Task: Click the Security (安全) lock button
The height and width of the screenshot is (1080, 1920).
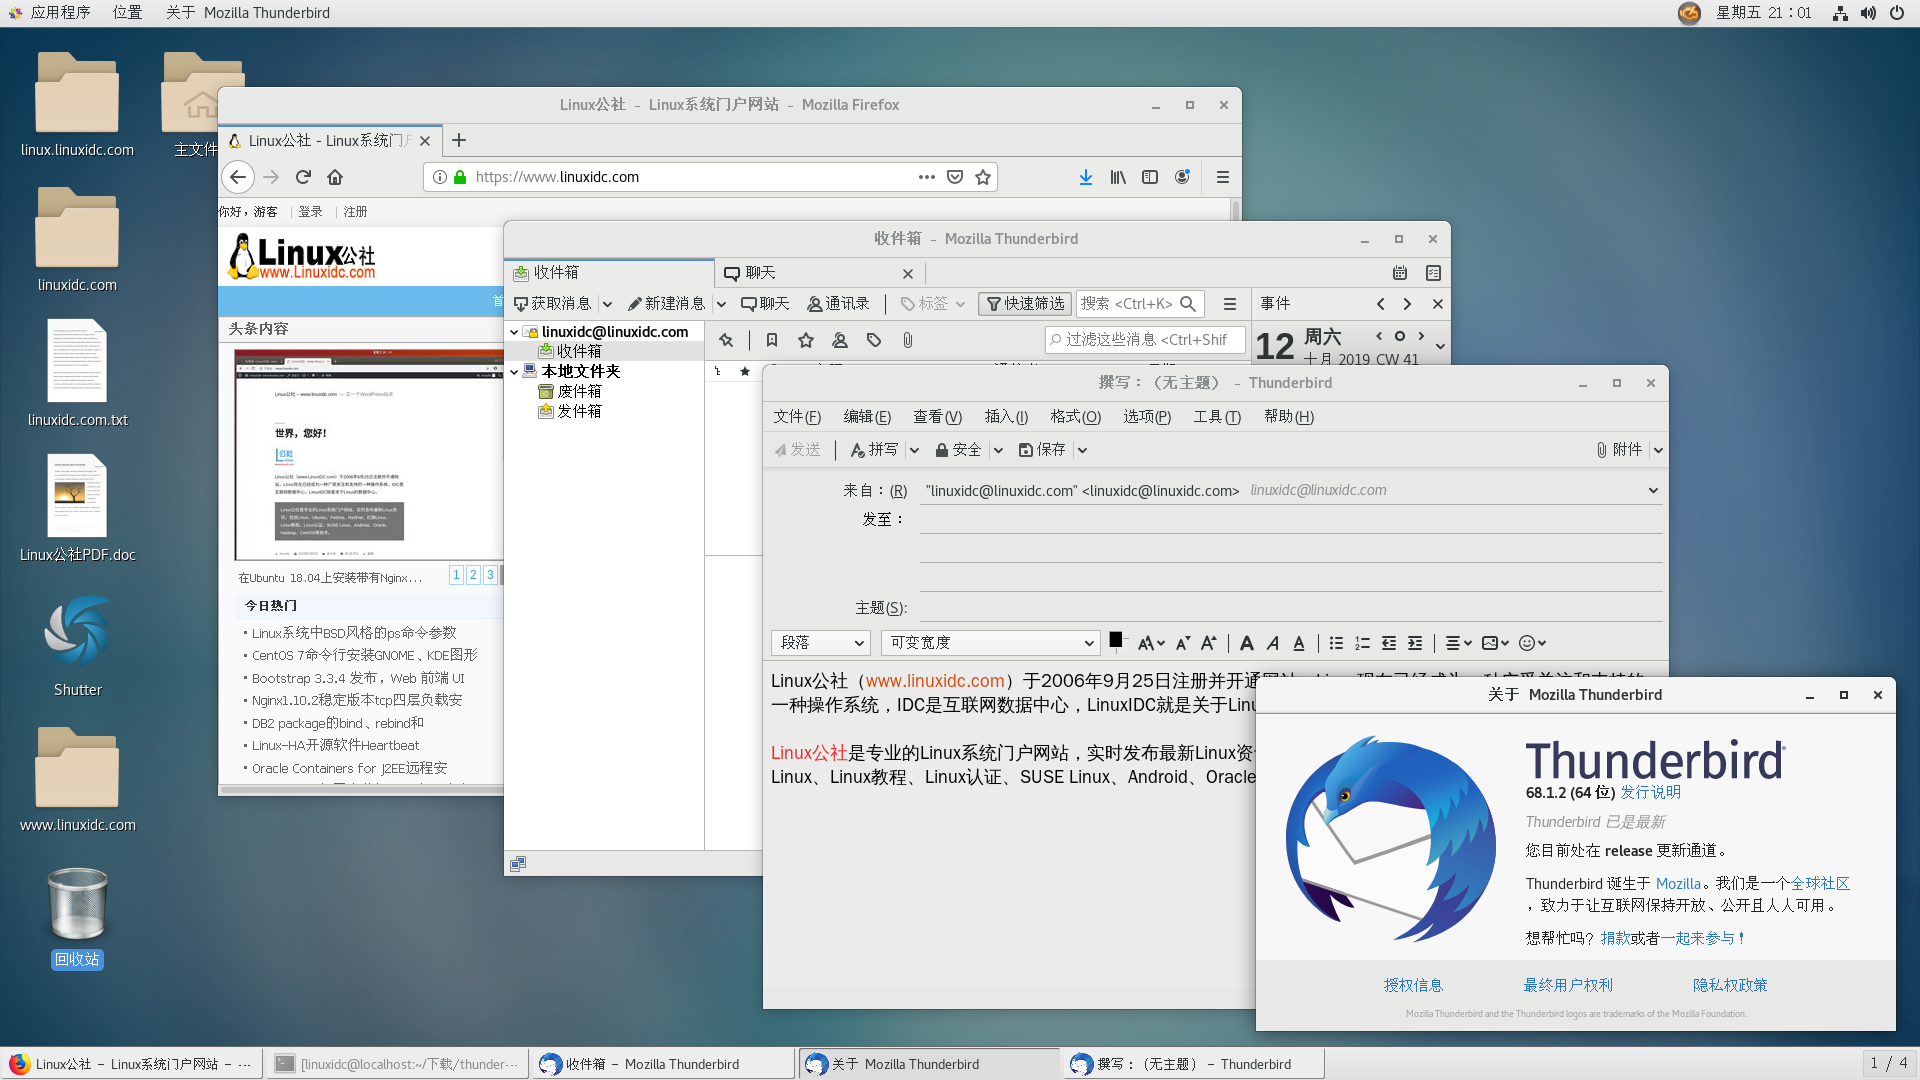Action: pyautogui.click(x=958, y=450)
